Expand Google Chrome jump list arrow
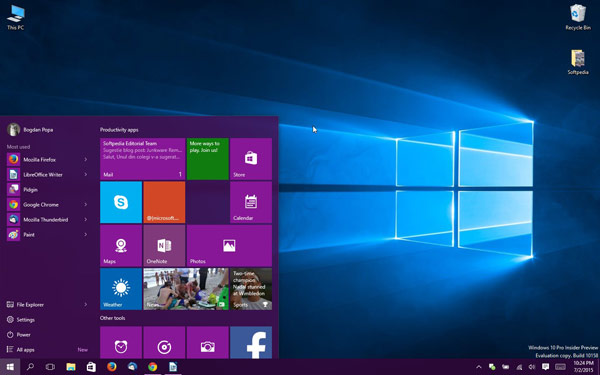This screenshot has width=600, height=375. [86, 204]
